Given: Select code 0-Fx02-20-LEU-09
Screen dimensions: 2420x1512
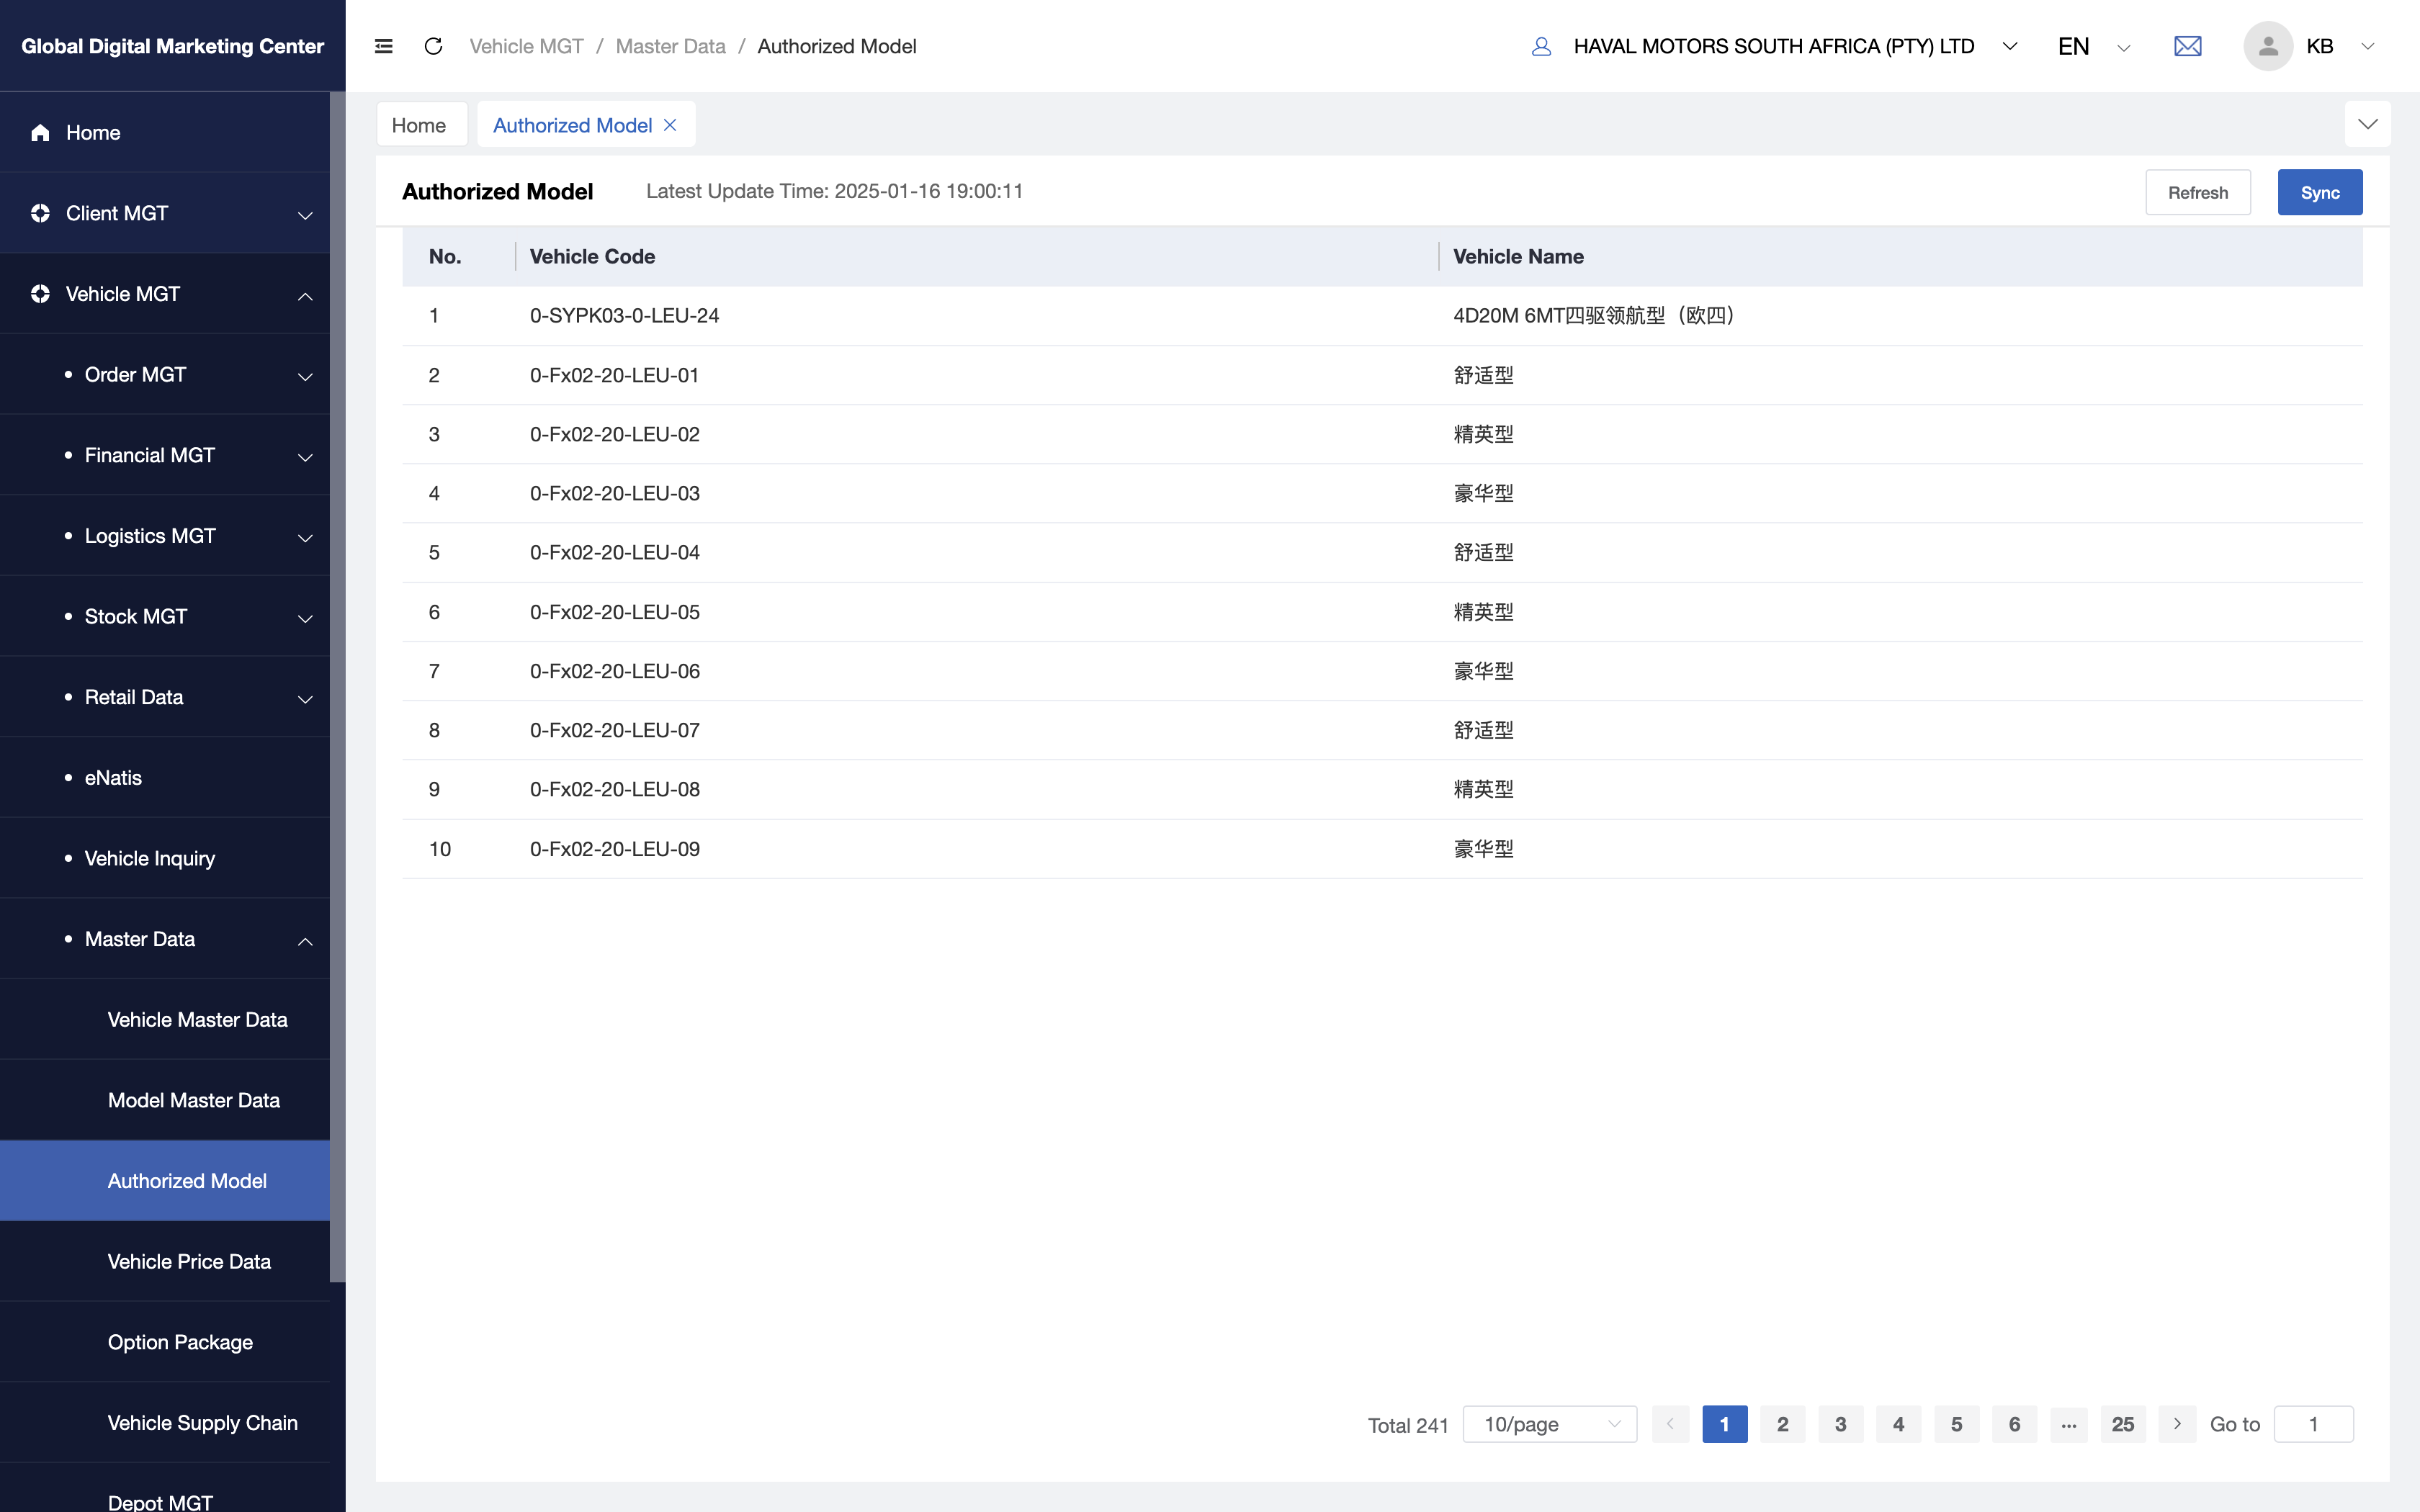Looking at the screenshot, I should 614,849.
